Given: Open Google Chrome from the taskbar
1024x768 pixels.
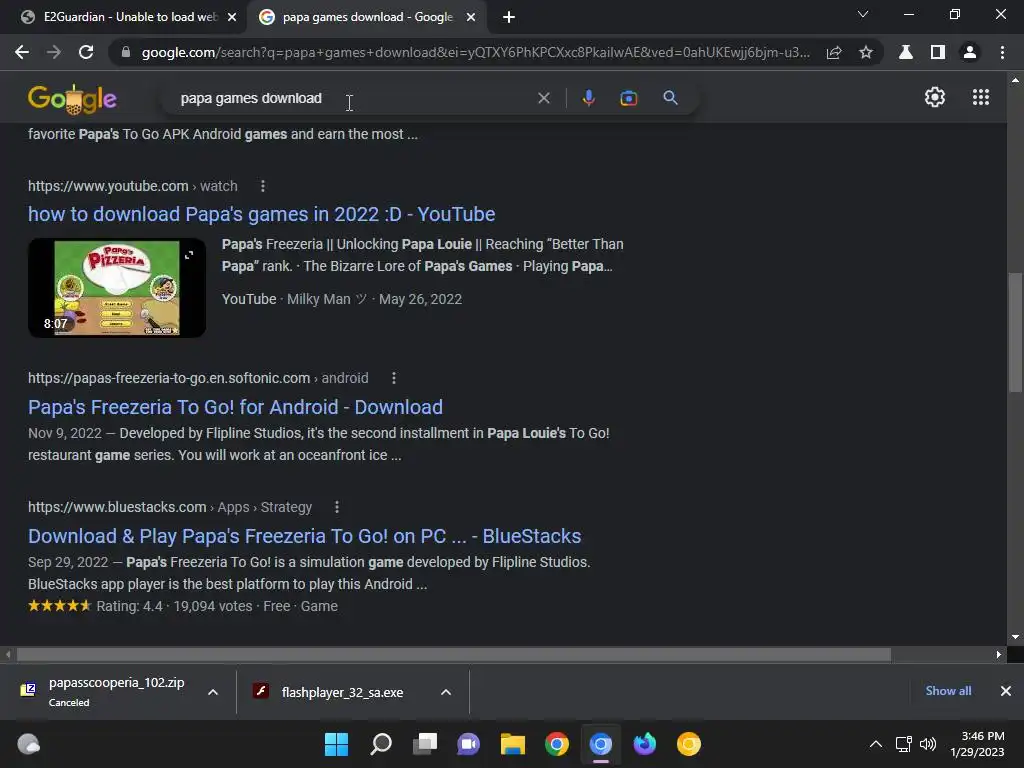Looking at the screenshot, I should tap(557, 744).
